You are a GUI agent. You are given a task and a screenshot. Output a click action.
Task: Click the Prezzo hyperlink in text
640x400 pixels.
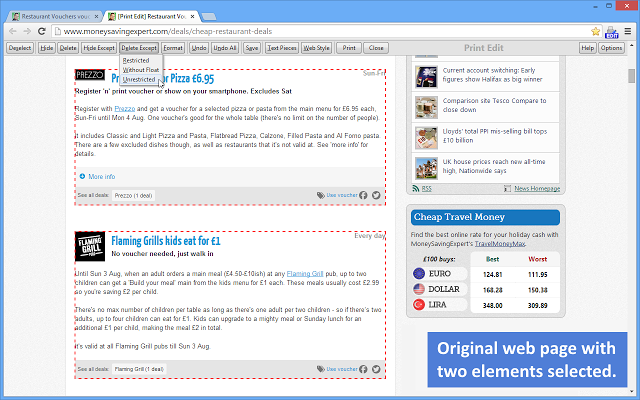124,109
